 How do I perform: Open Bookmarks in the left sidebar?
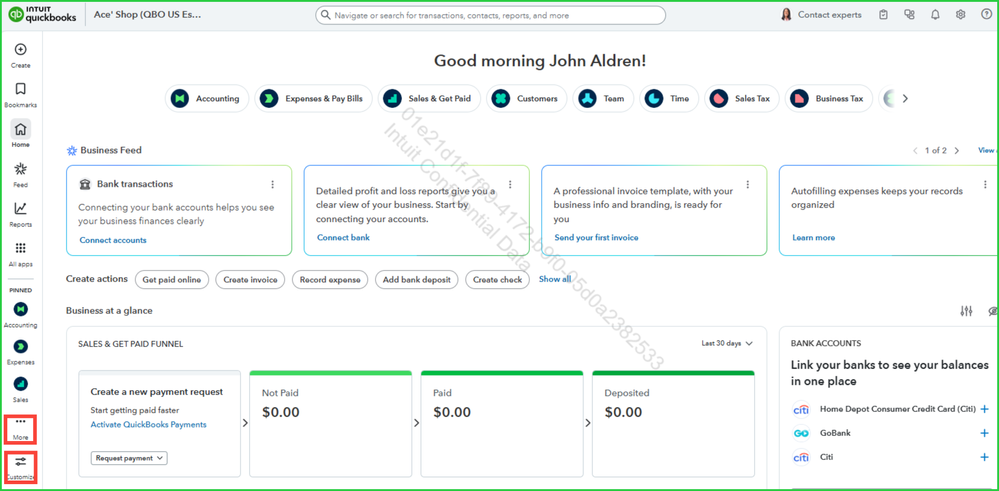click(20, 90)
